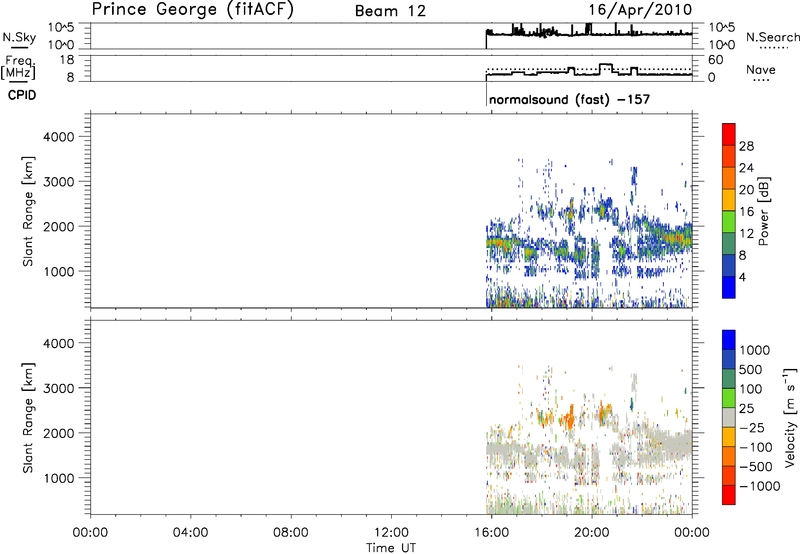800x554 pixels.
Task: Click the "Power [dB]" colorbar title
Action: pos(763,211)
